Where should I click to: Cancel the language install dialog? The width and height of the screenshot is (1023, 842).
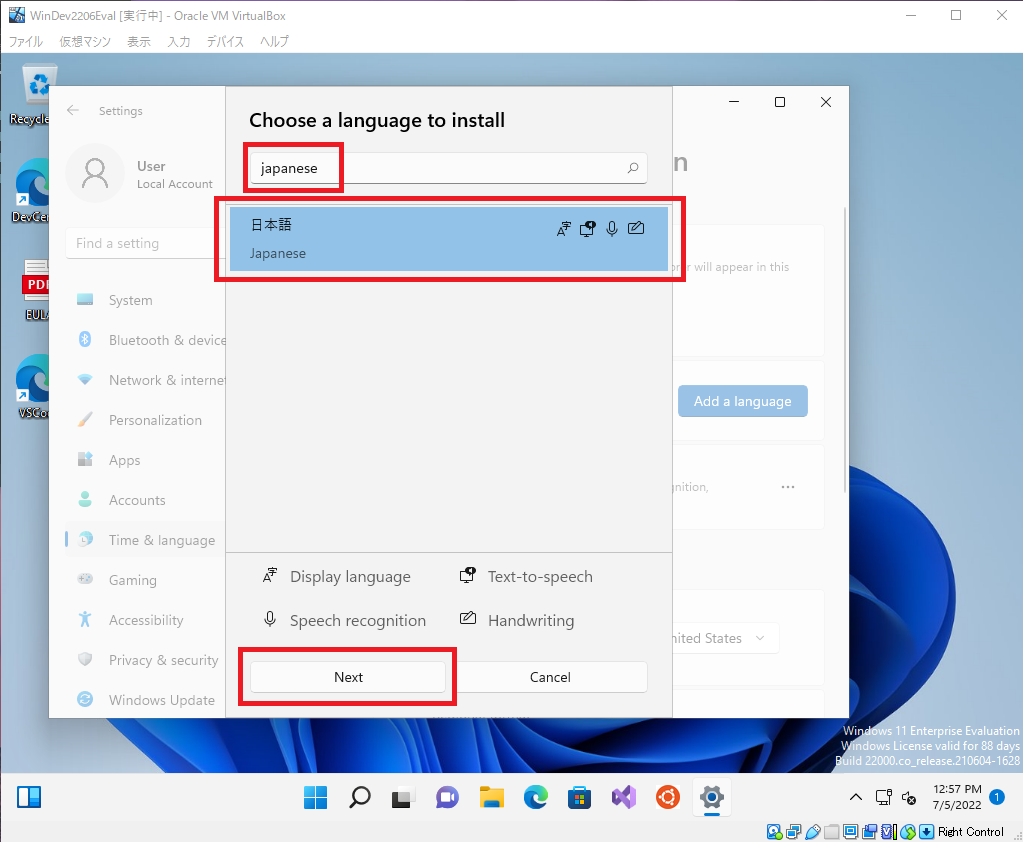[550, 677]
